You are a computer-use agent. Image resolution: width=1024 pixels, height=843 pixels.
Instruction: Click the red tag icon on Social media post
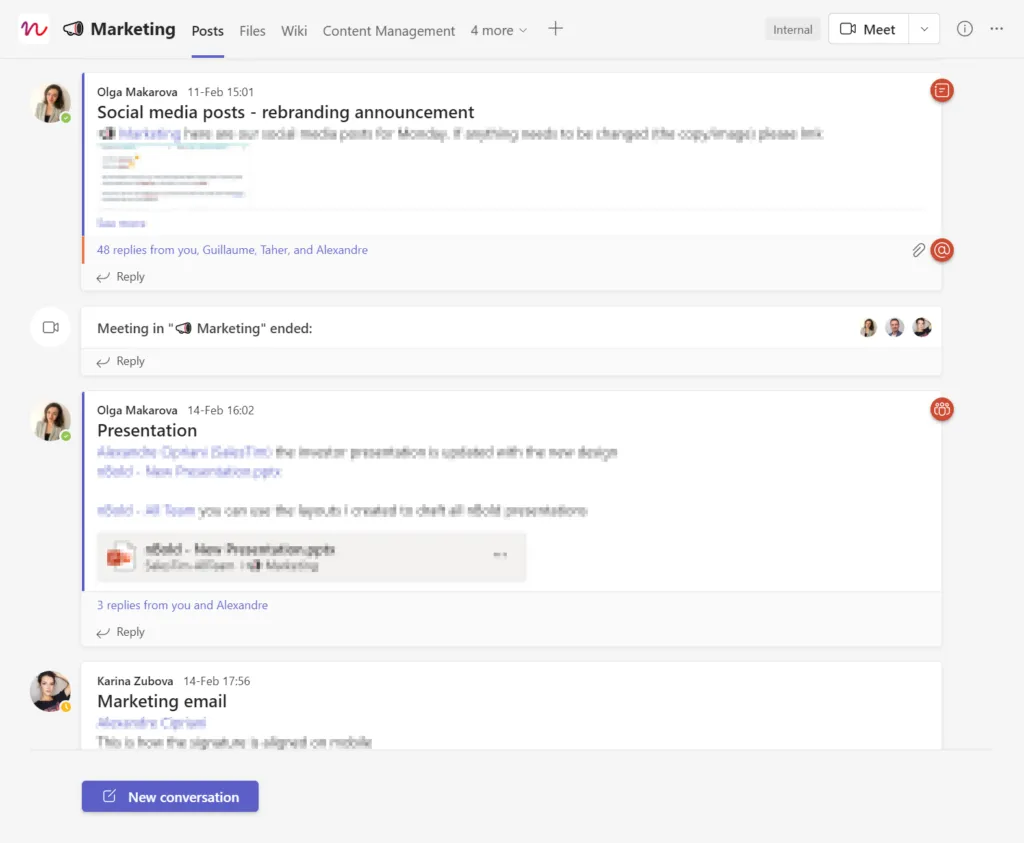pos(942,90)
